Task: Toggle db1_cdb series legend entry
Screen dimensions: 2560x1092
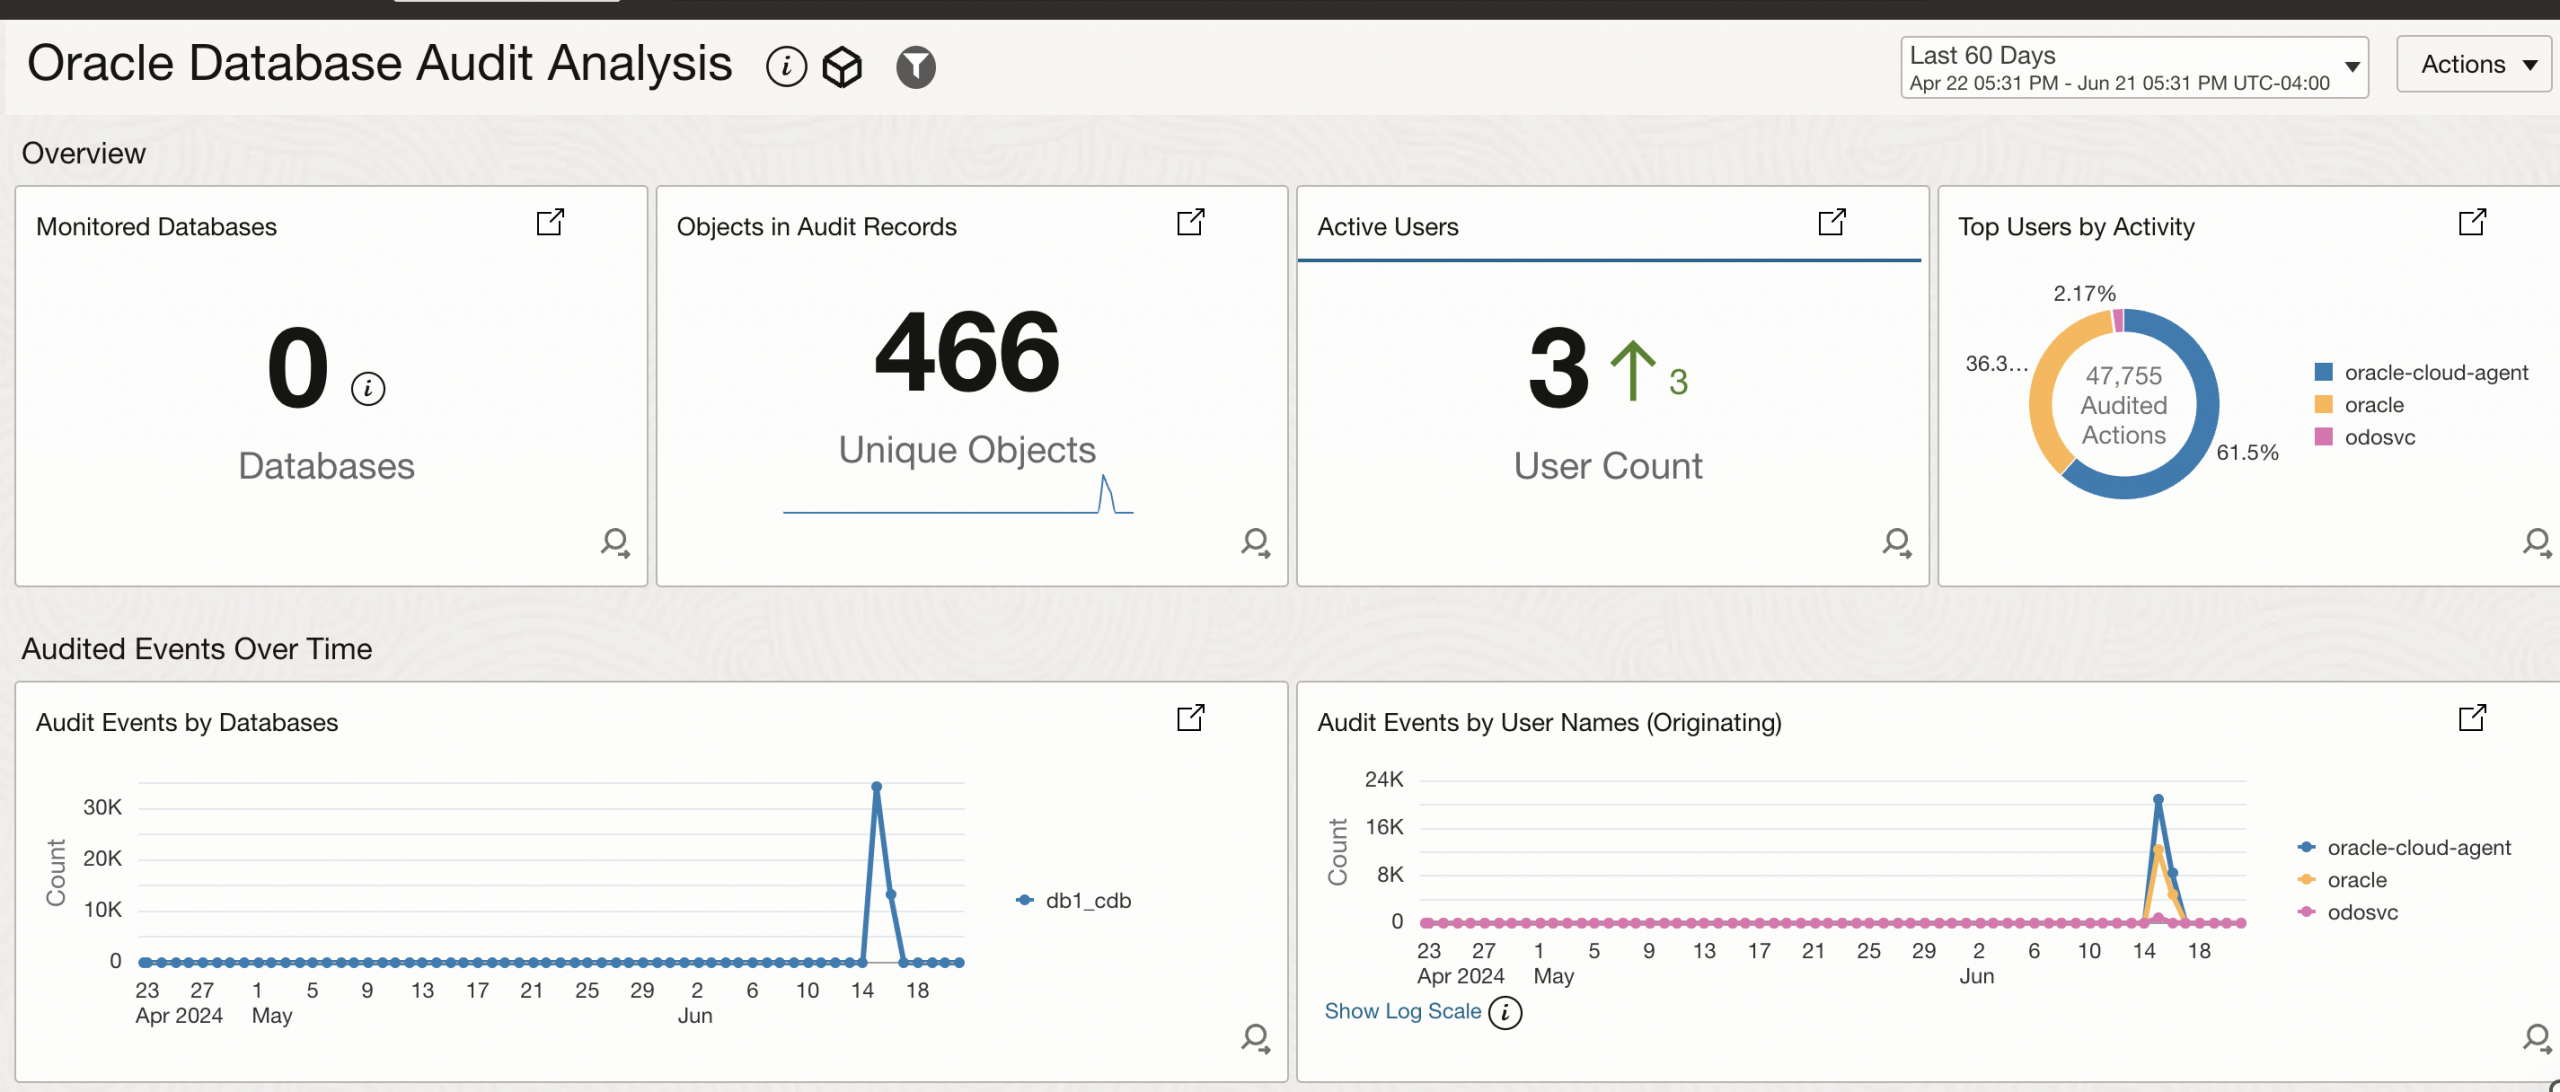Action: tap(1087, 900)
